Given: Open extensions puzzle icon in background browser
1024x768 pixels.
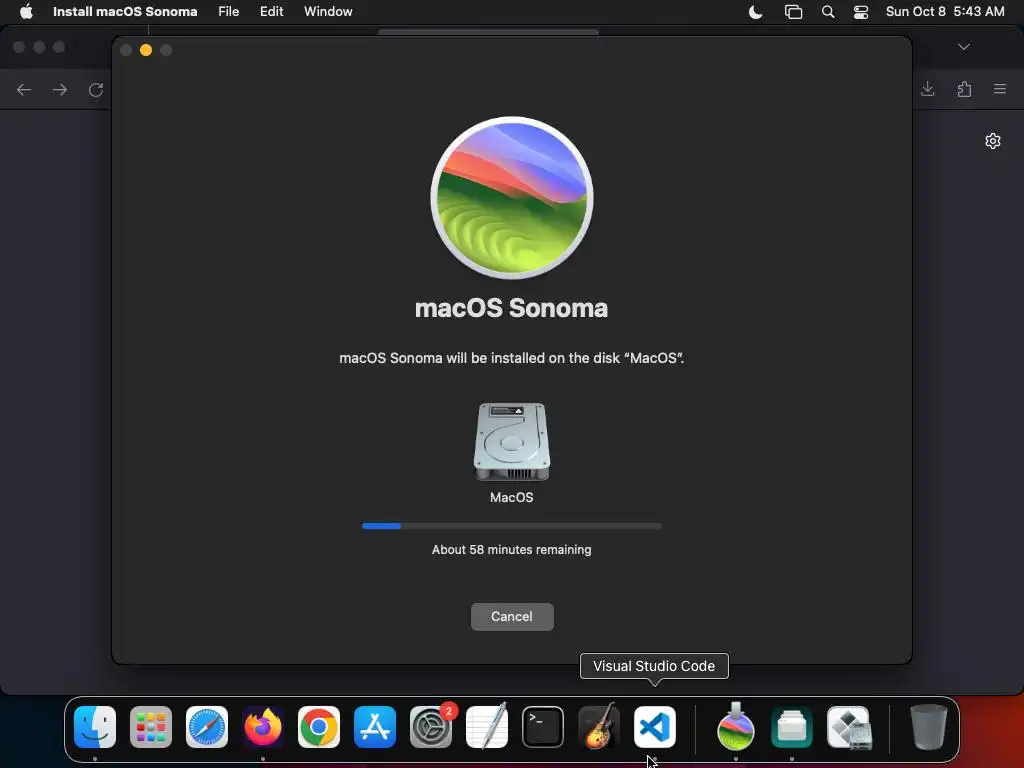Looking at the screenshot, I should pyautogui.click(x=965, y=89).
